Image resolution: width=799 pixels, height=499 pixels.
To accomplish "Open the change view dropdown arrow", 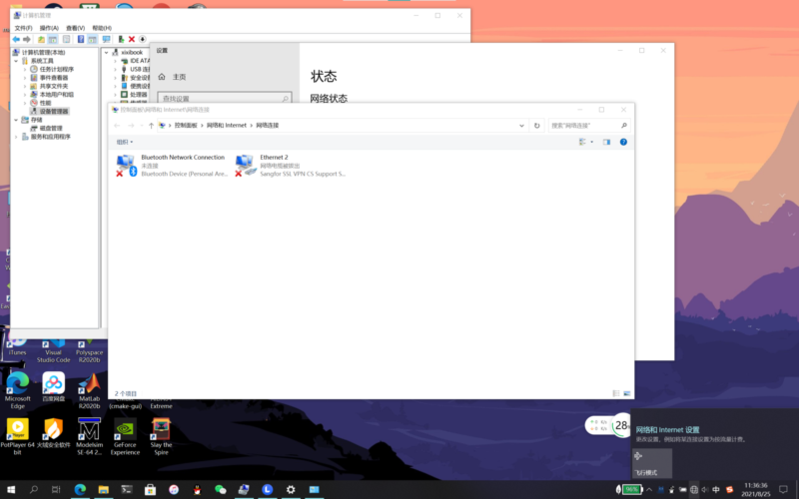I will (592, 142).
